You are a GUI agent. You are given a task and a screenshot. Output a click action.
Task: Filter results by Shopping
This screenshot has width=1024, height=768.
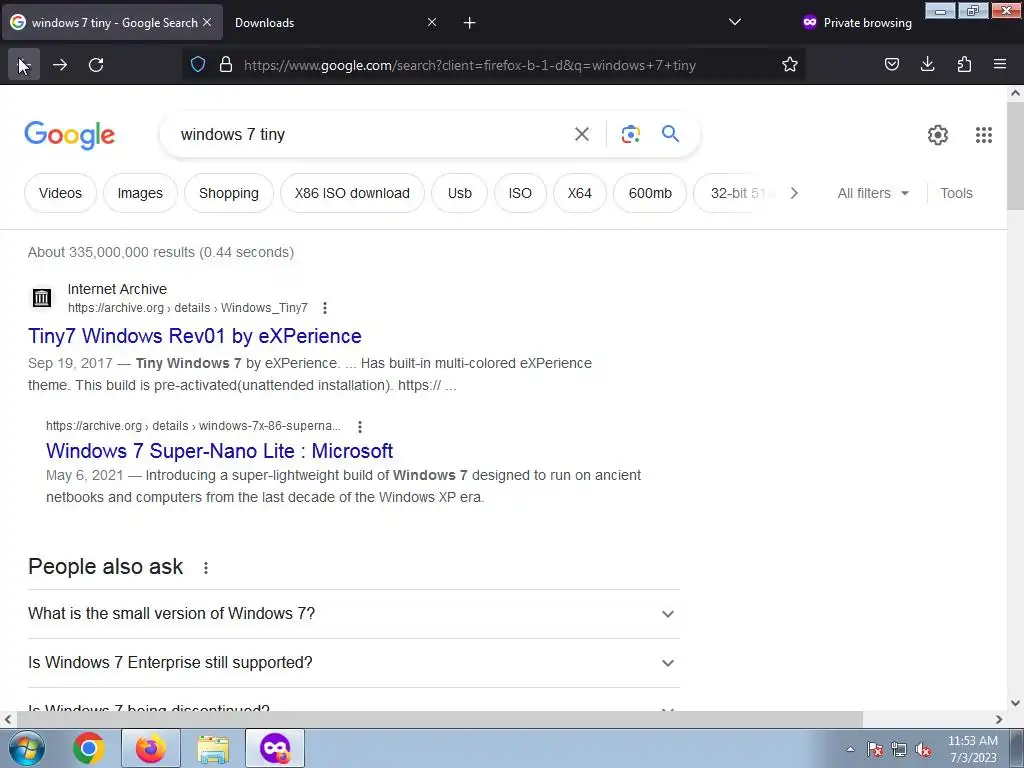click(229, 193)
